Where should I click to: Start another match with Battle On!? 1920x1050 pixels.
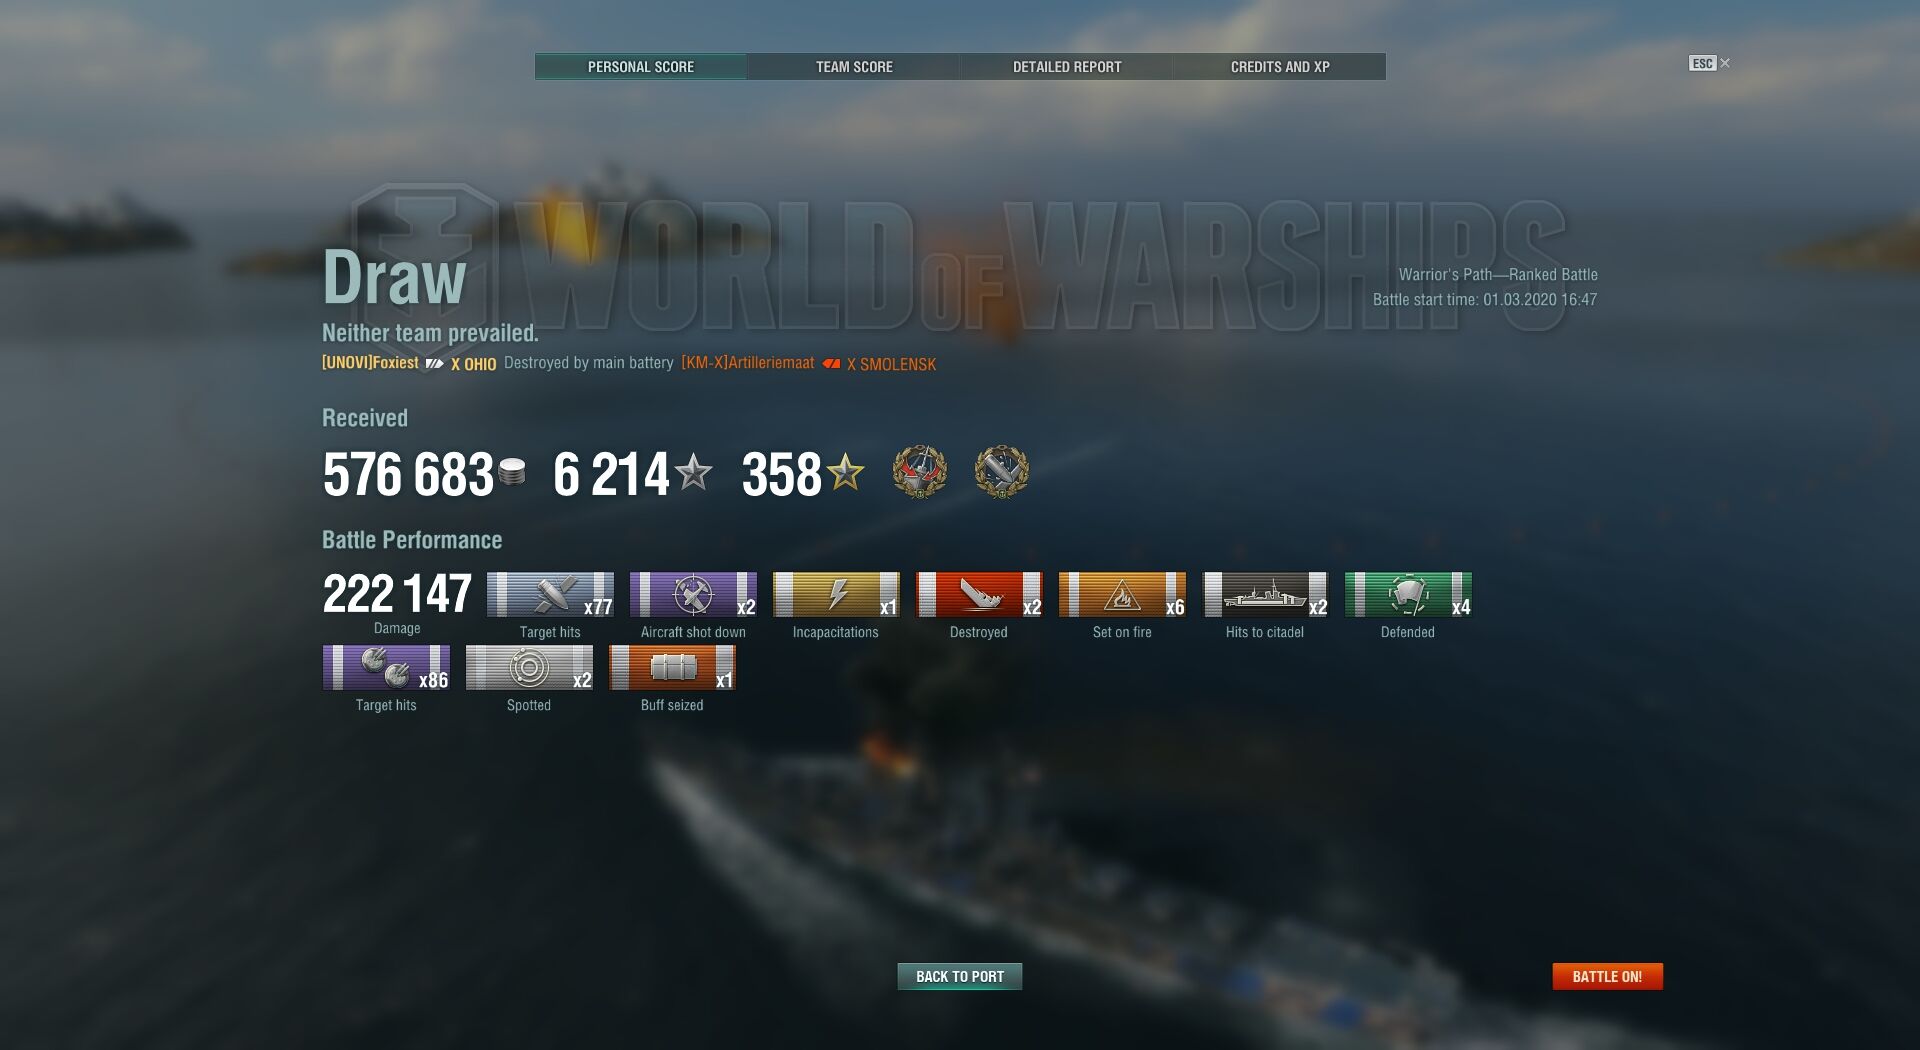[x=1607, y=976]
